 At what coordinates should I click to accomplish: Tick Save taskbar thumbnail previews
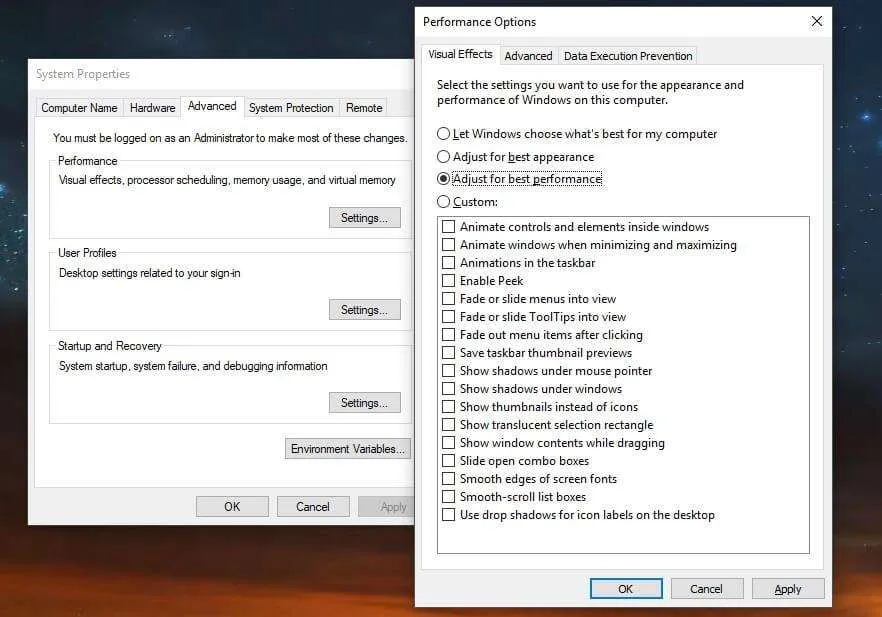[448, 353]
